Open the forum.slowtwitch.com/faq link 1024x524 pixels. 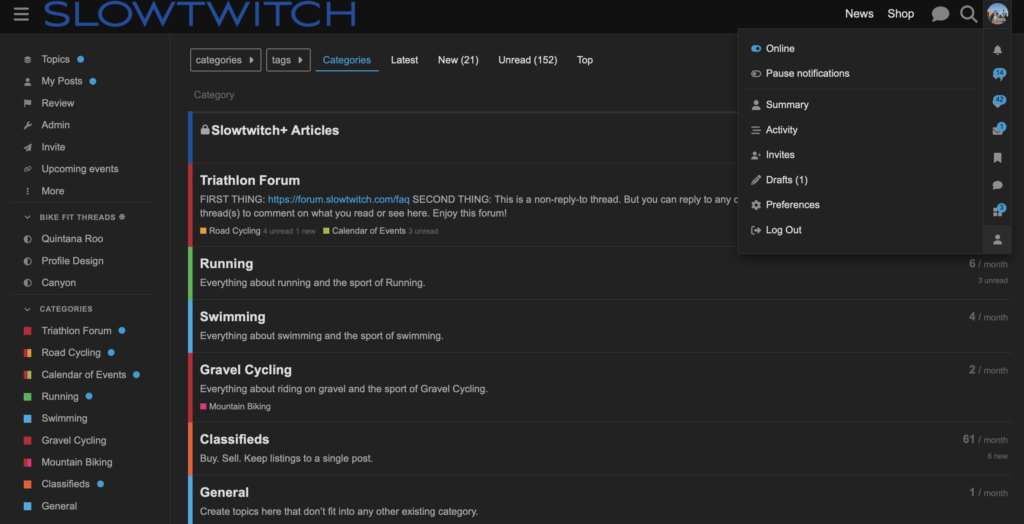point(338,200)
